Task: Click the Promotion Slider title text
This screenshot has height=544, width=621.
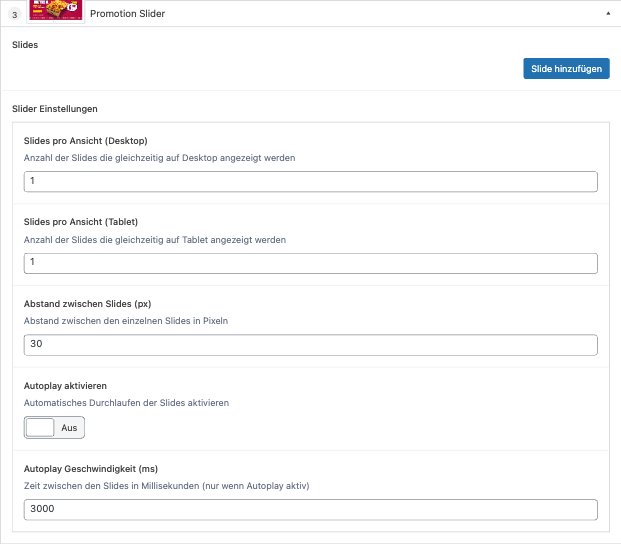Action: (x=127, y=15)
